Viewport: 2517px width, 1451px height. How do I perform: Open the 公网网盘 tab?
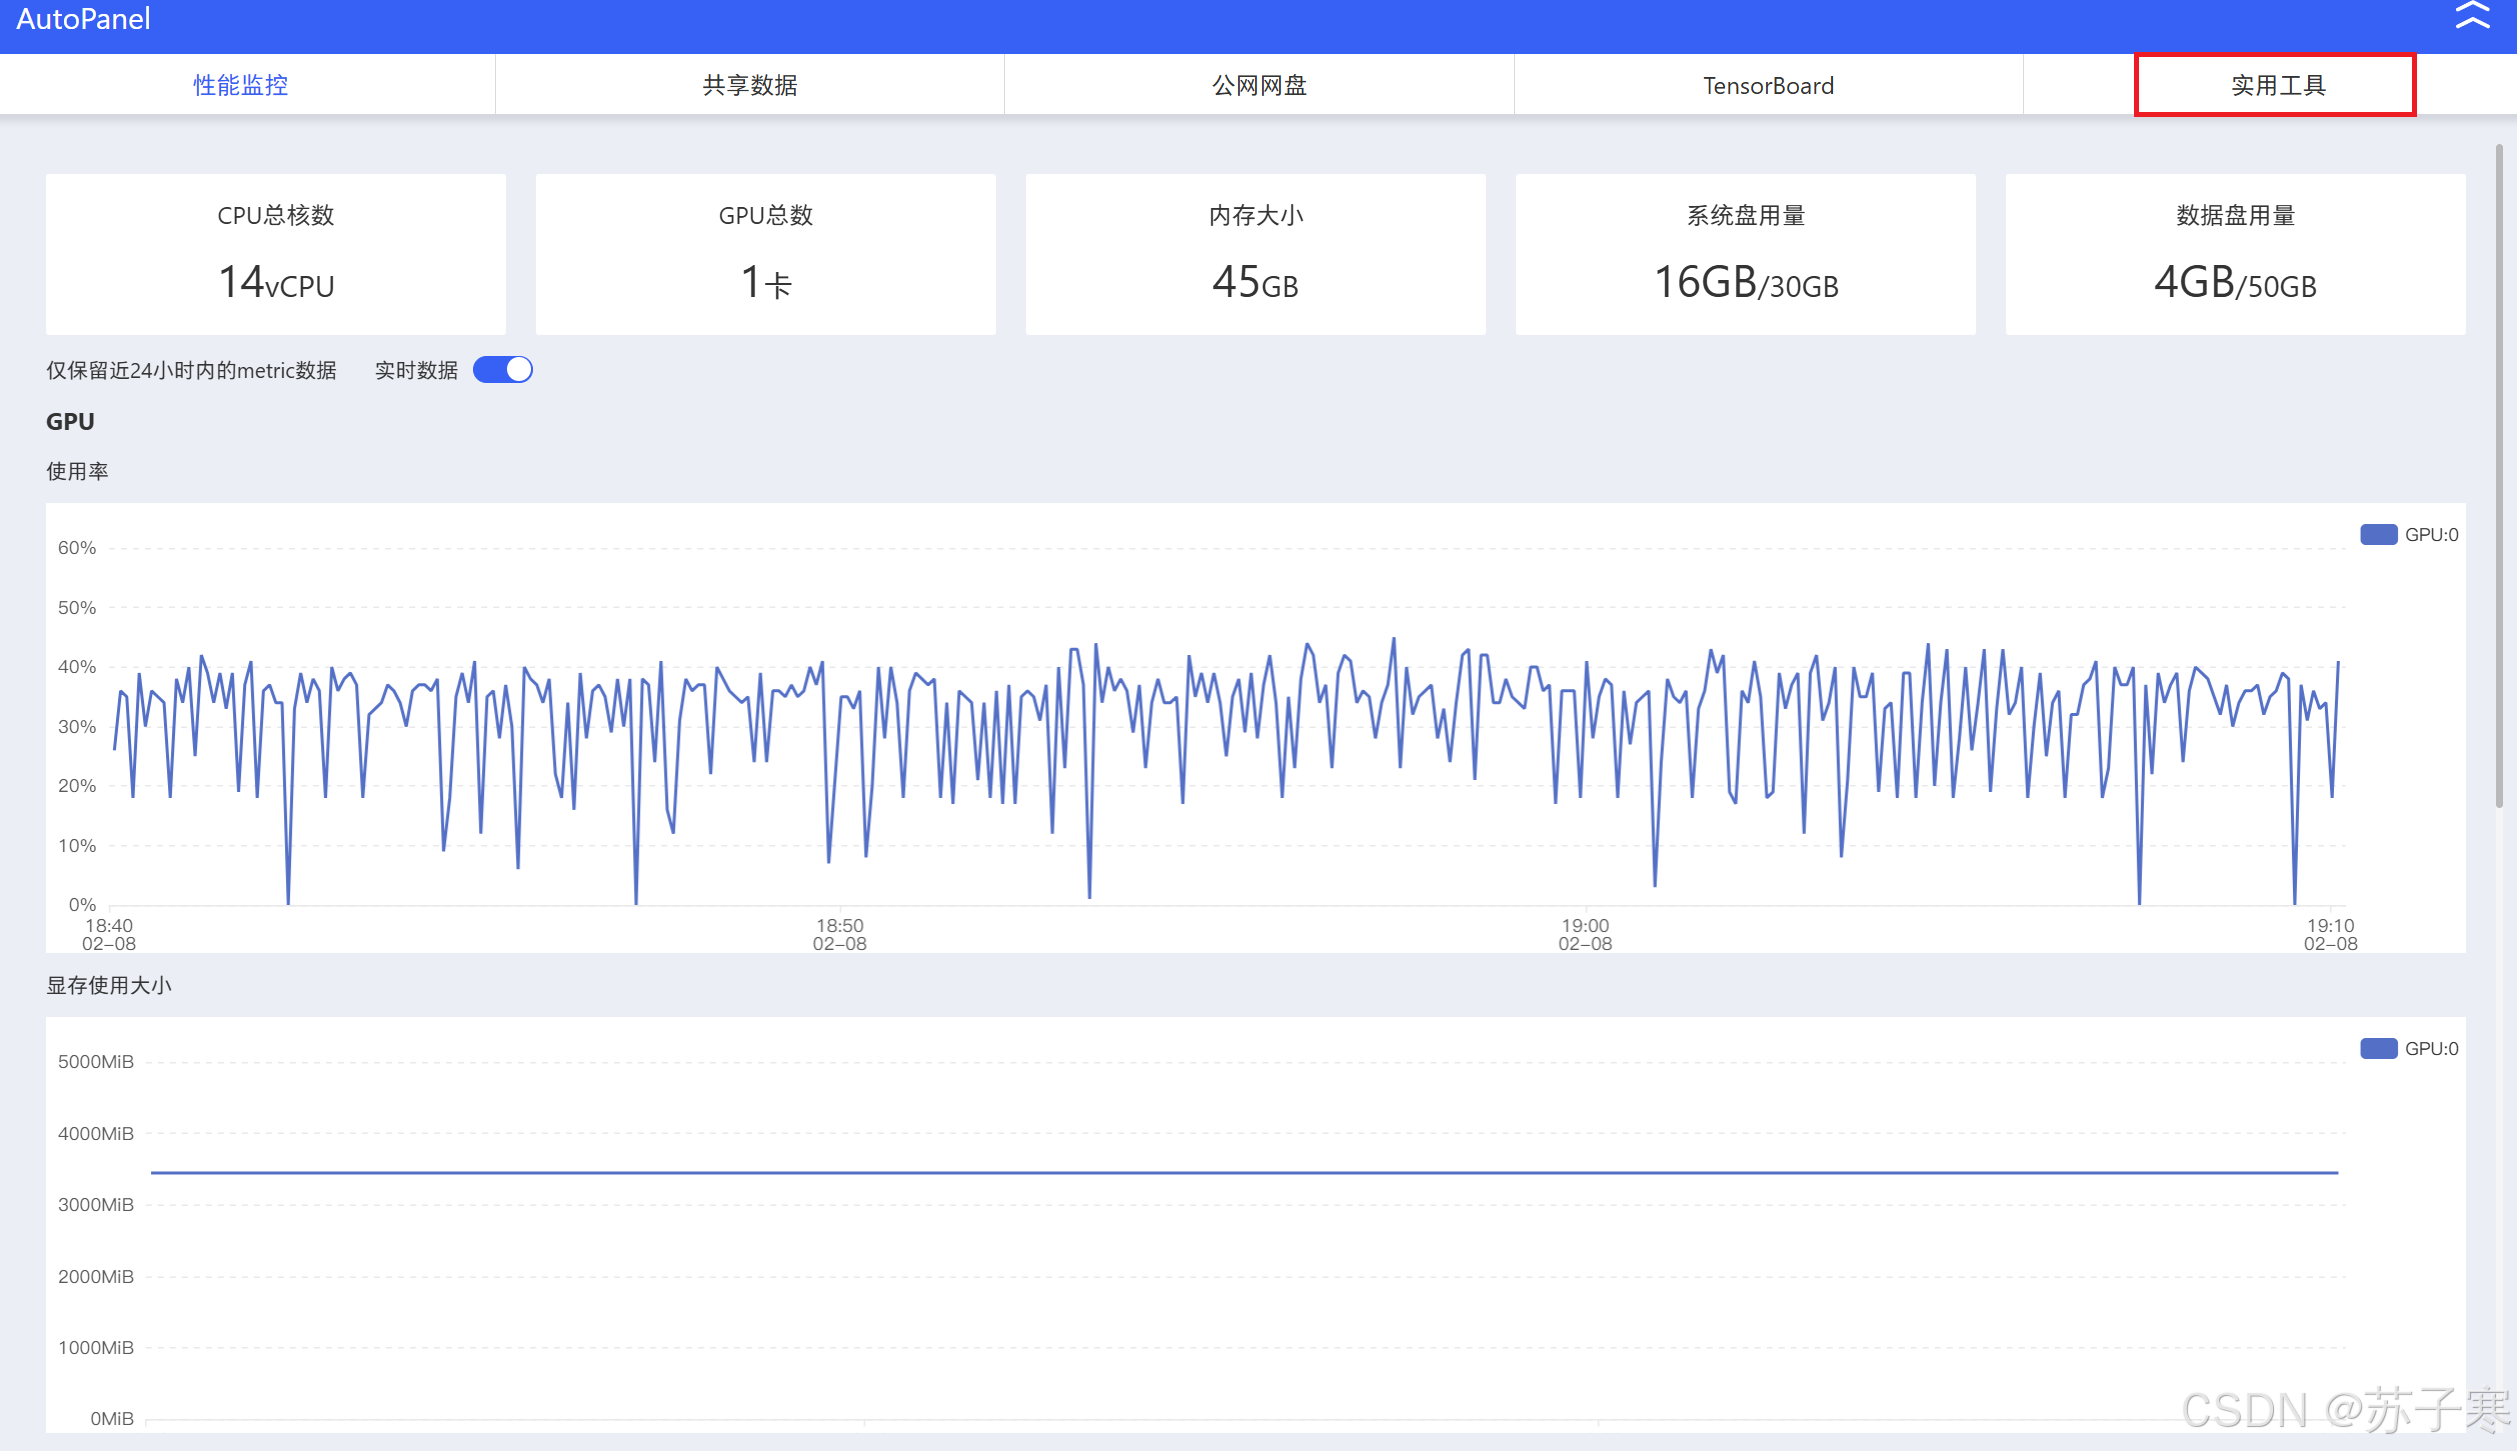[x=1259, y=86]
